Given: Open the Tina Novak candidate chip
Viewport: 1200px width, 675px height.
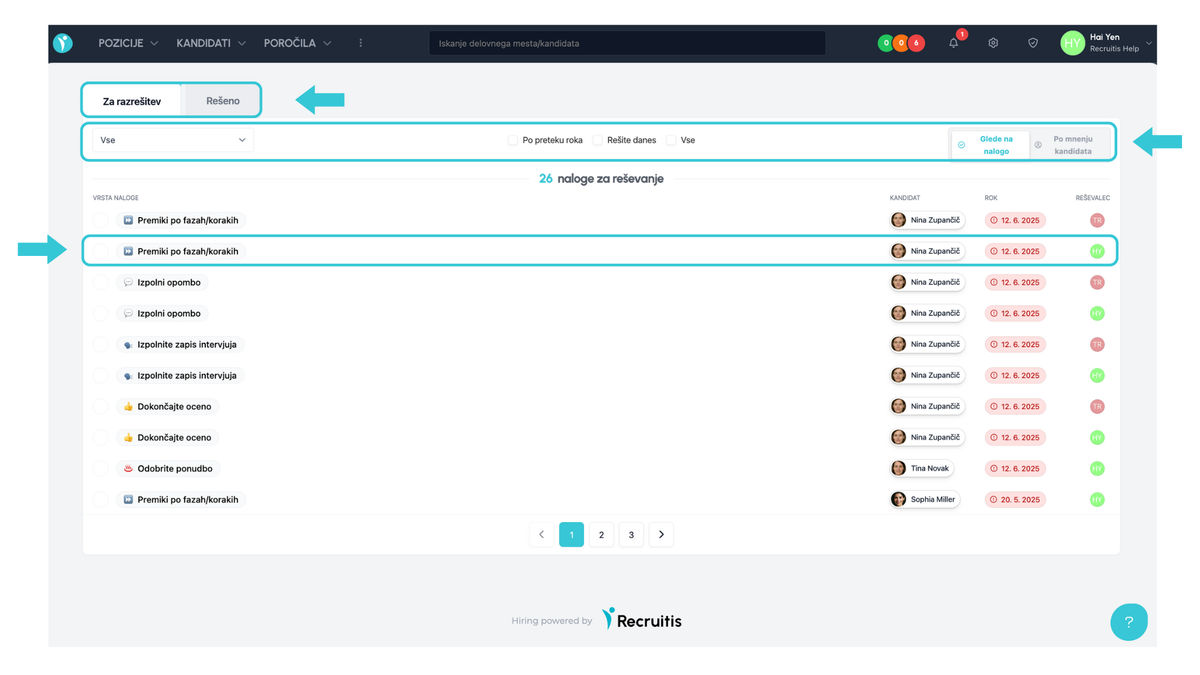Looking at the screenshot, I should click(x=921, y=468).
